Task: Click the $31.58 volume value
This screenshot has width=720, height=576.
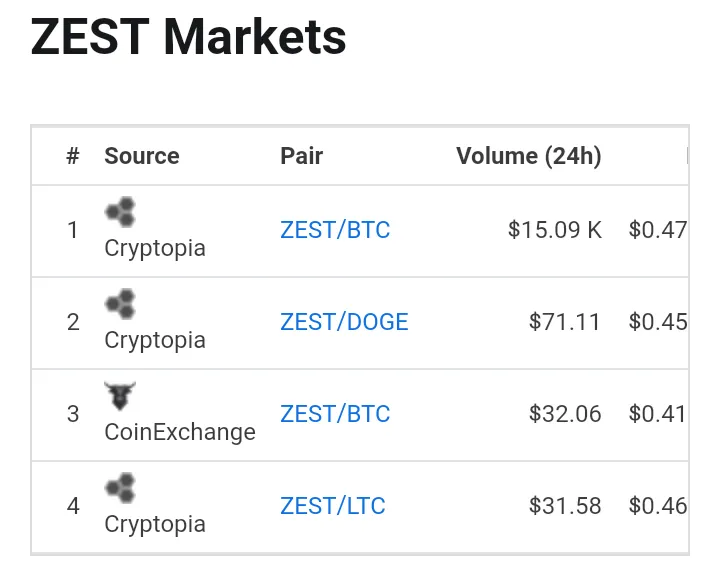Action: coord(565,506)
